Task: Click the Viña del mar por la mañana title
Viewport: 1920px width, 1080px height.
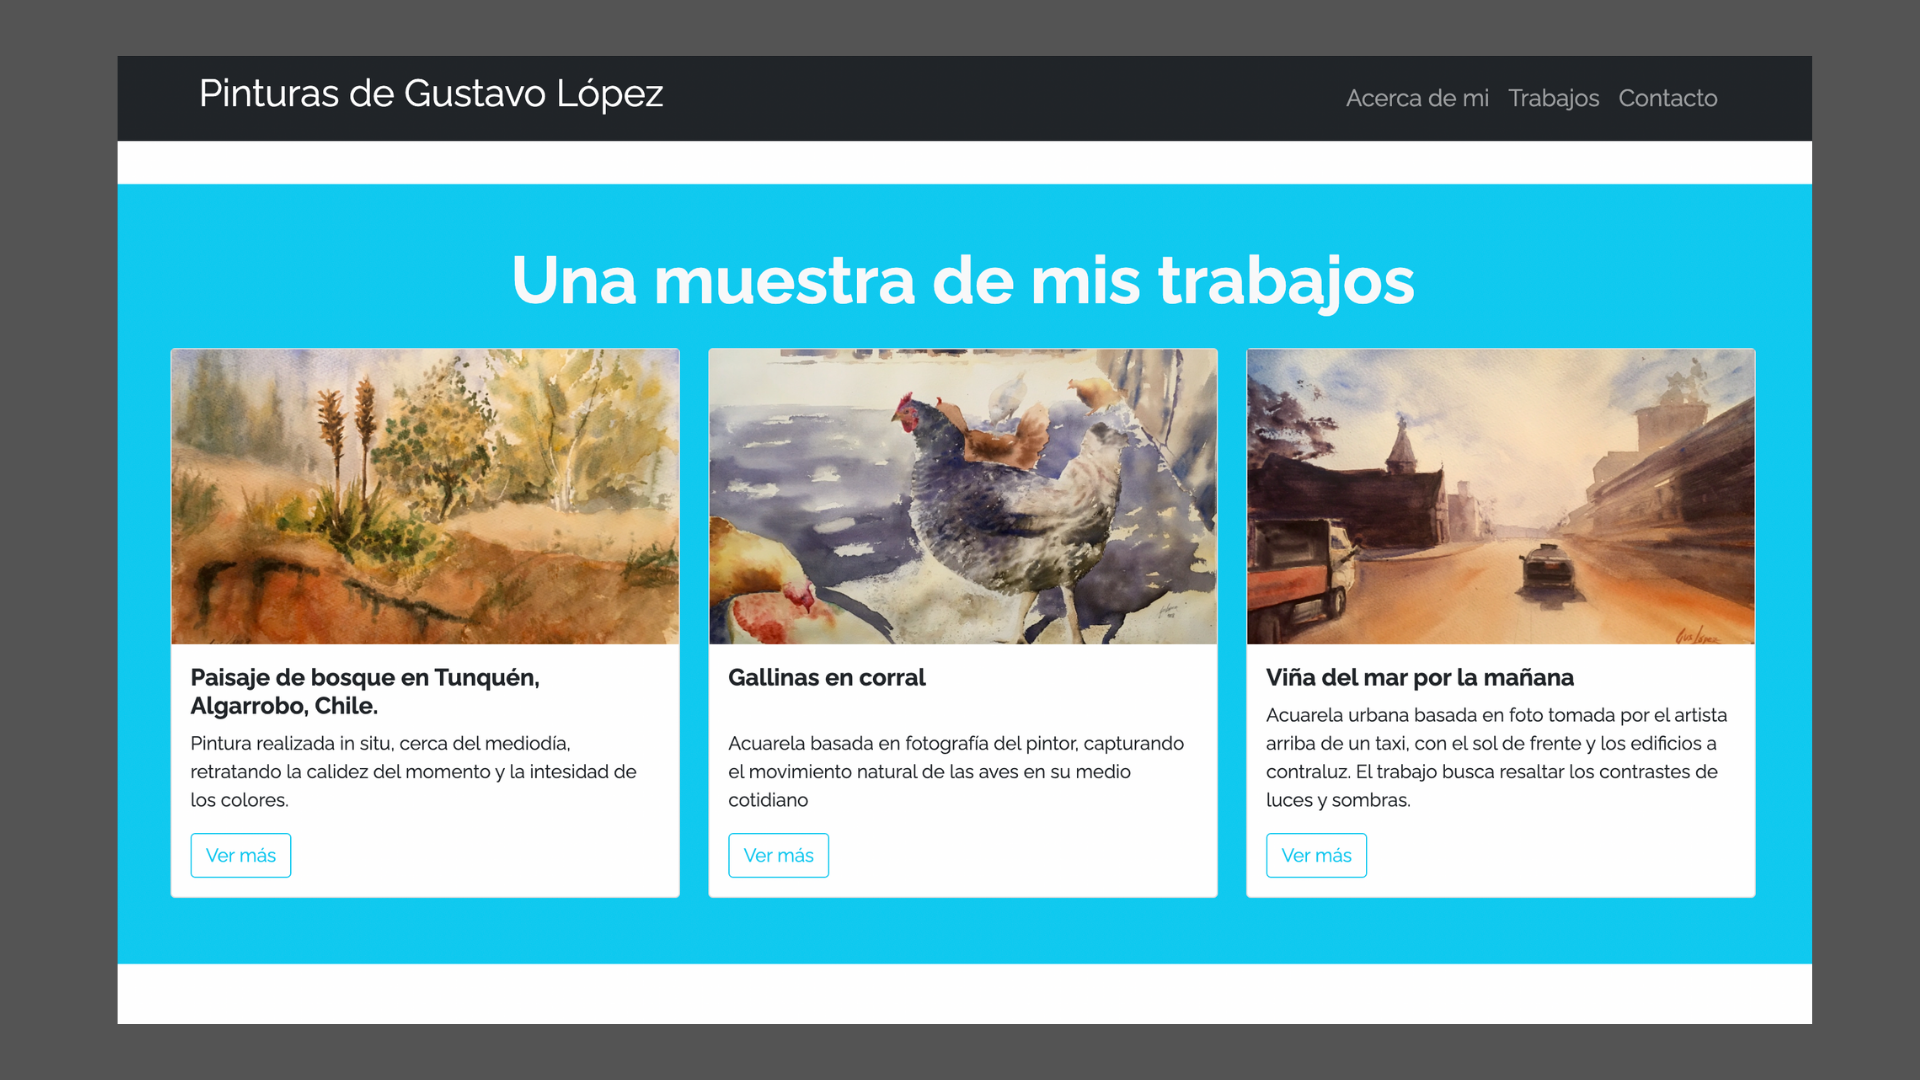Action: pyautogui.click(x=1420, y=677)
